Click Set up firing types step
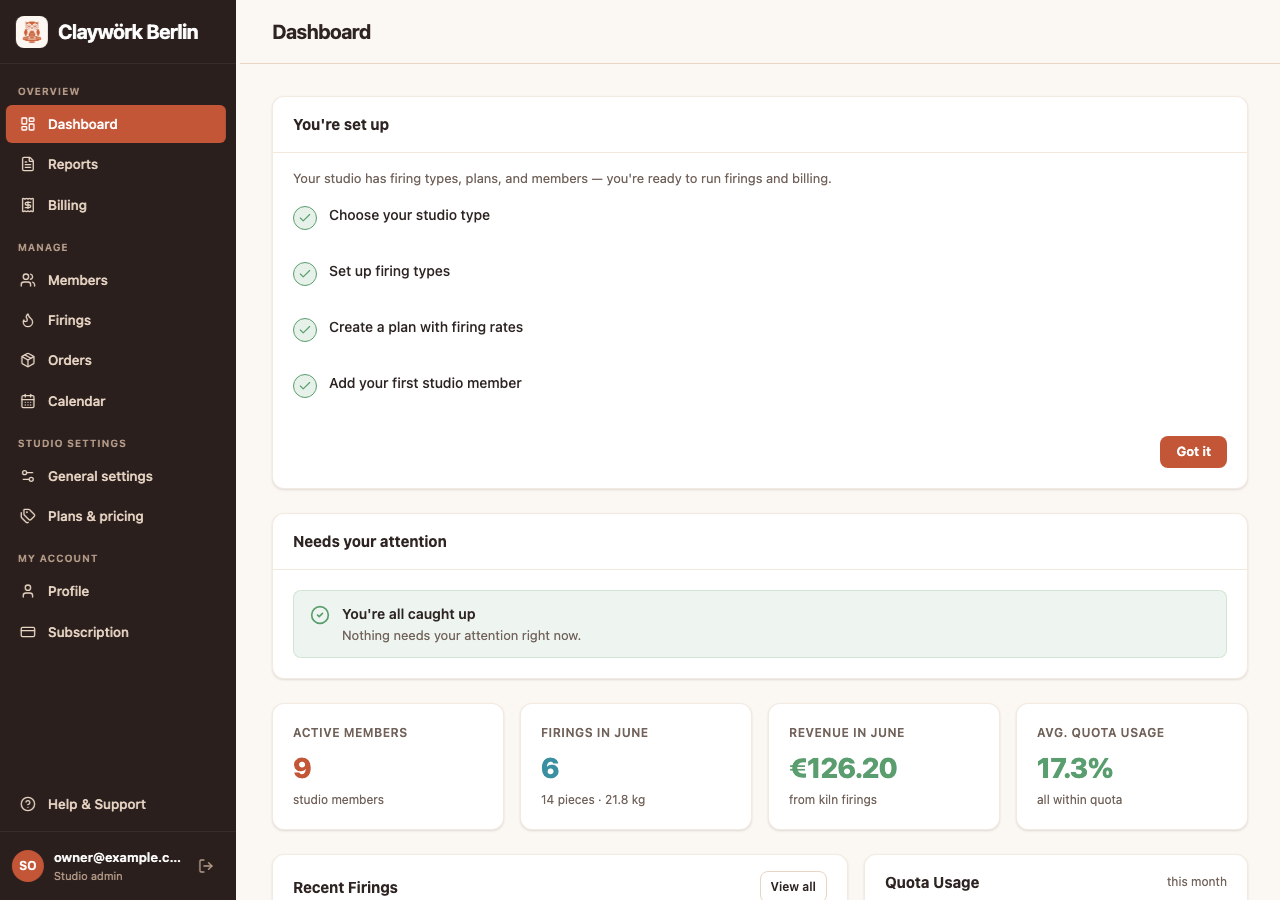Image resolution: width=1280 pixels, height=900 pixels. 389,271
